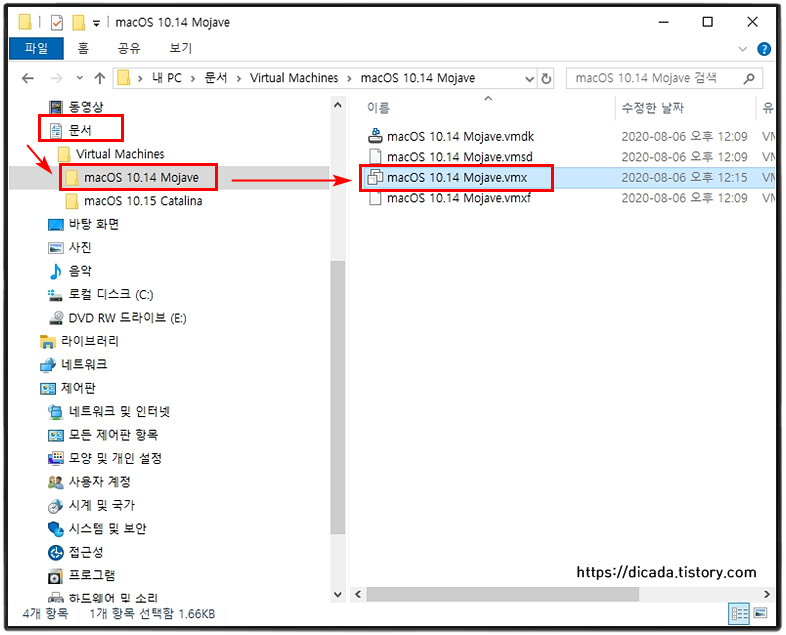Click Virtual Machines breadcrumb in address bar
Image resolution: width=786 pixels, height=635 pixels.
[x=294, y=78]
